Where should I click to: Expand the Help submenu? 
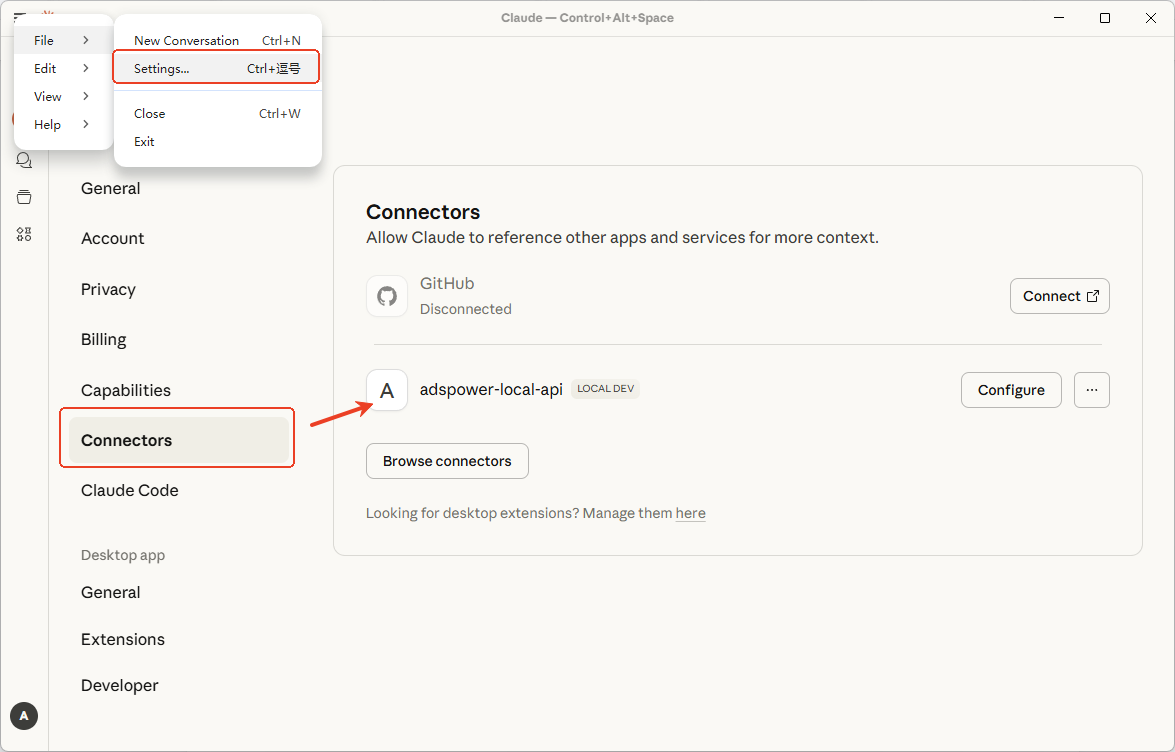click(62, 125)
